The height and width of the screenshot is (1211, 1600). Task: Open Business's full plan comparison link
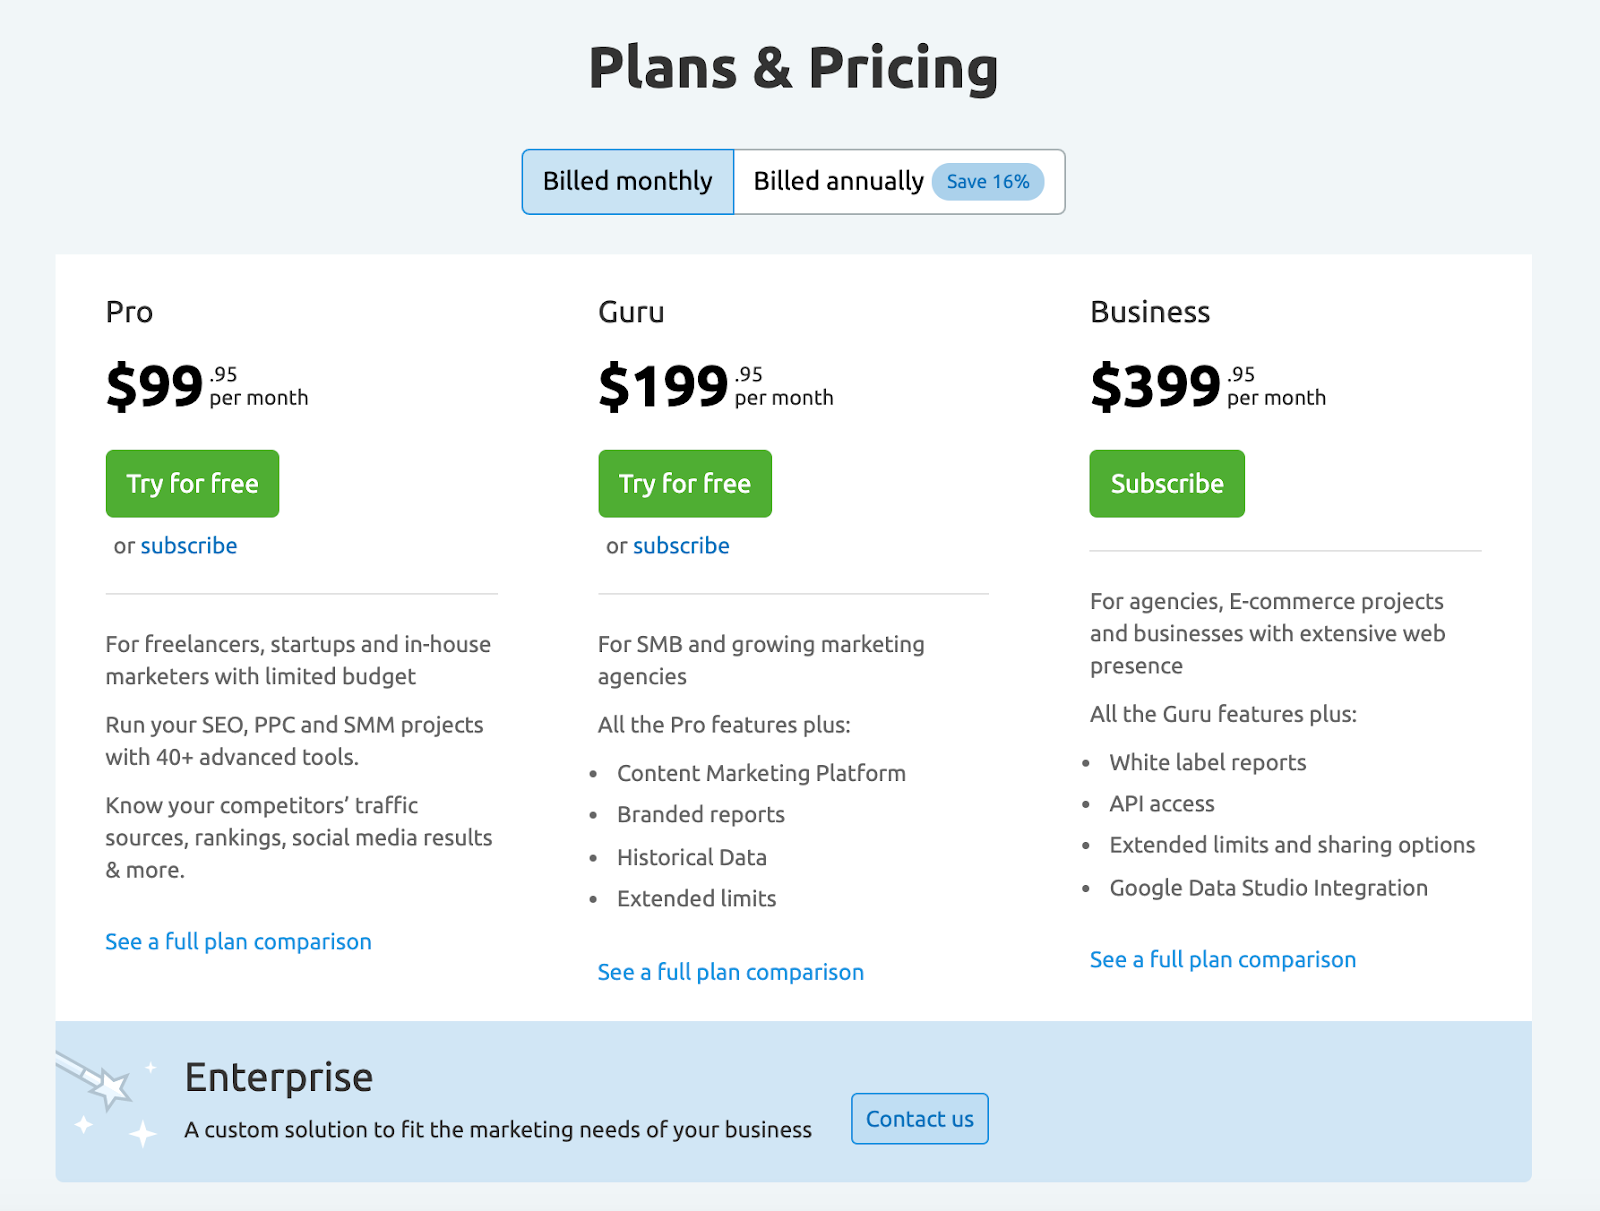[1223, 960]
